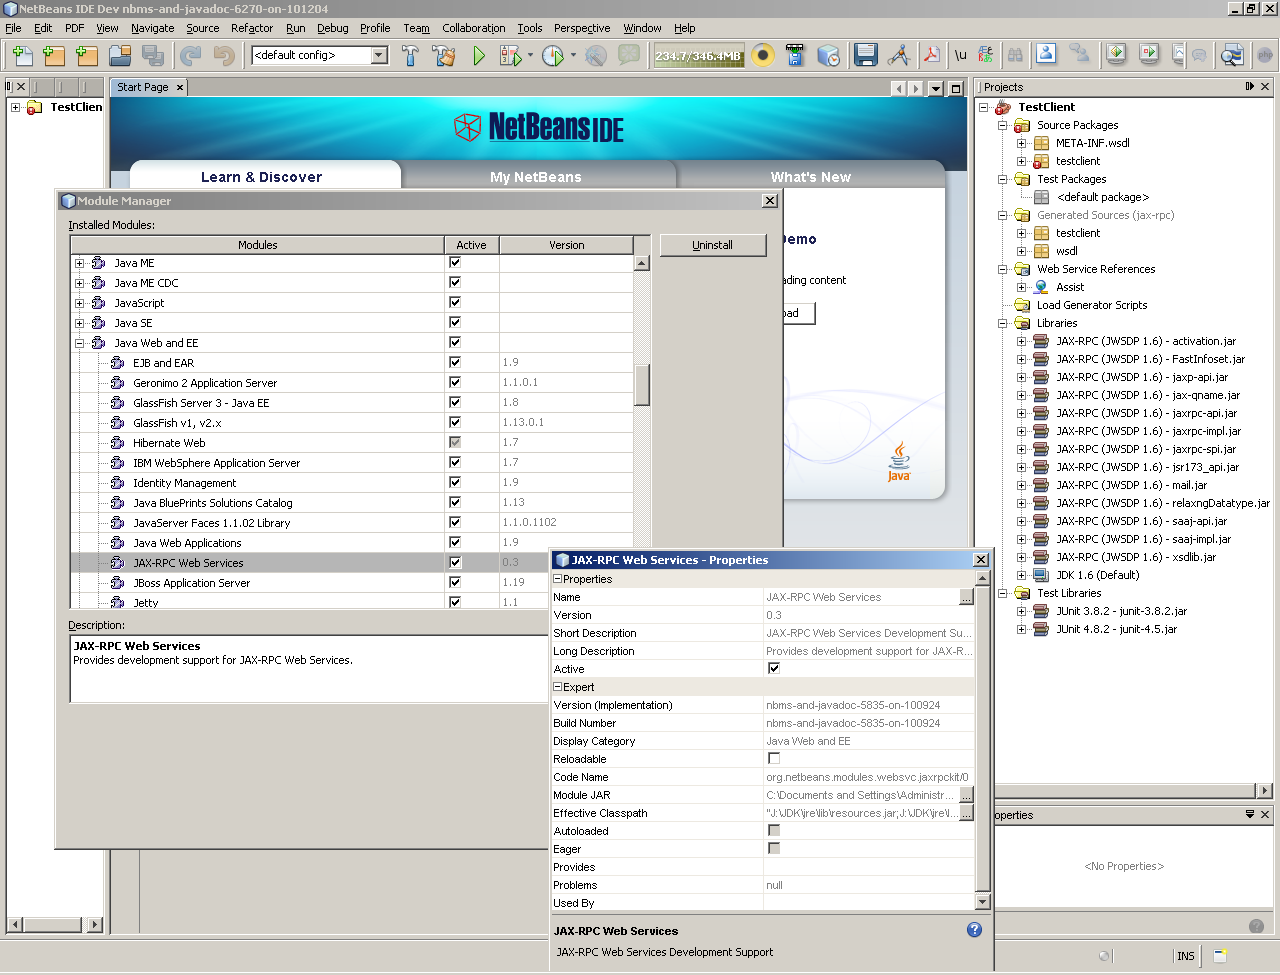Toggle Active checkbox for Identity Management
1280x975 pixels.
click(455, 483)
